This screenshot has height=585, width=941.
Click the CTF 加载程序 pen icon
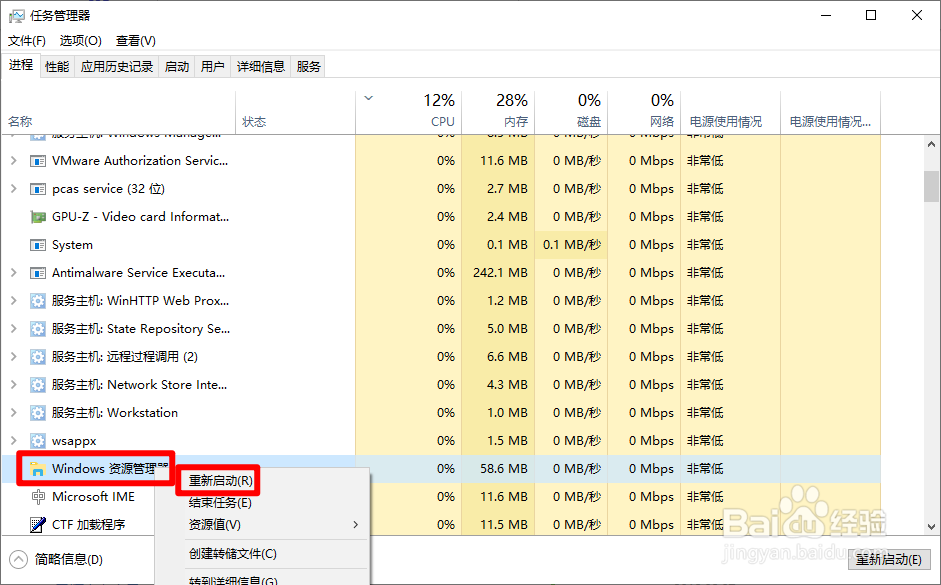(38, 525)
